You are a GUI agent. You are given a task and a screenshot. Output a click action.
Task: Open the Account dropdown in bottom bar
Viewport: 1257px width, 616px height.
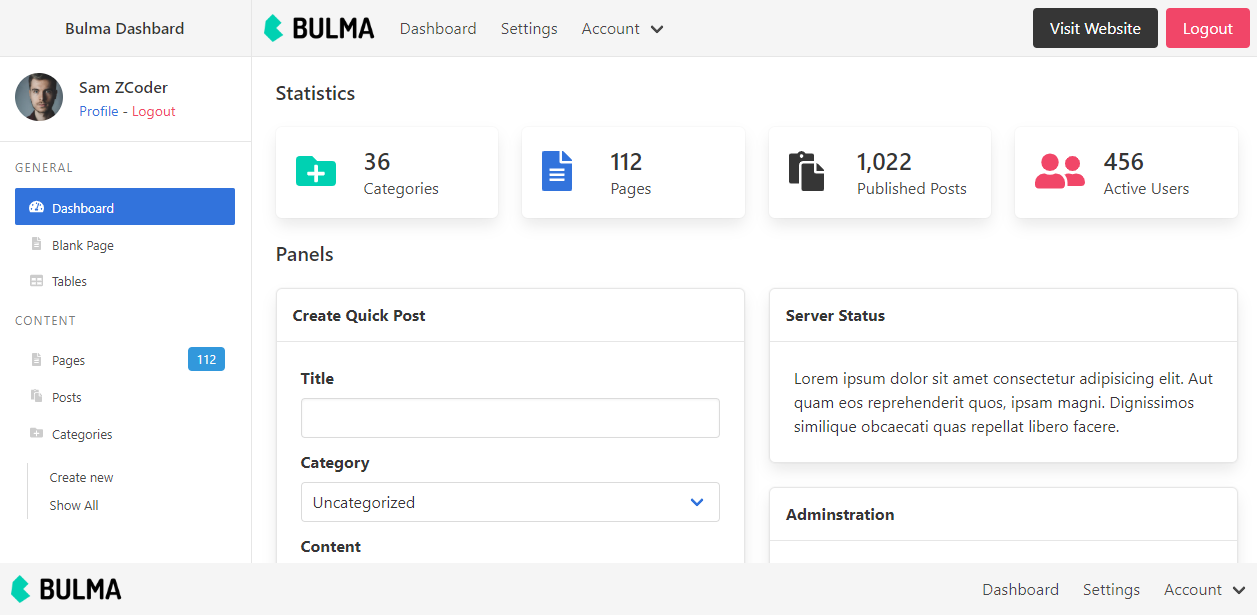pos(1204,589)
